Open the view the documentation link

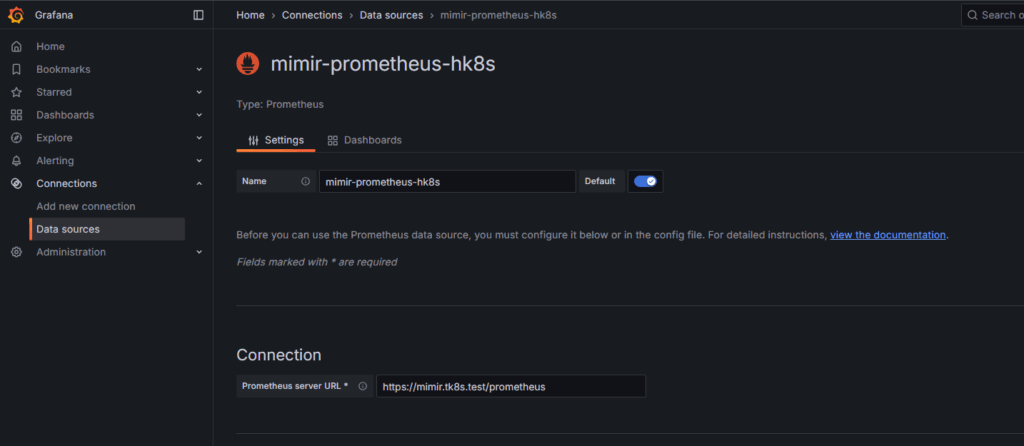click(x=887, y=235)
